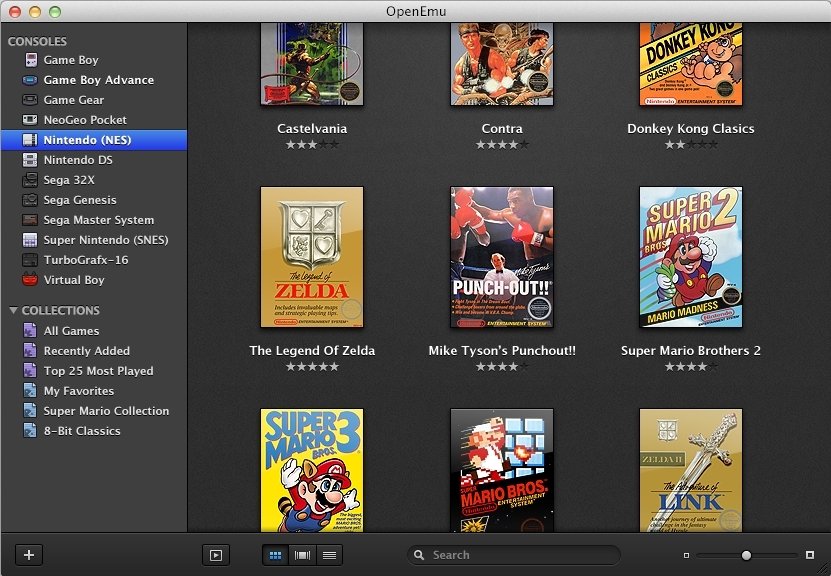Click the red Virtual Boy icon
Viewport: 831px width, 576px height.
[30, 280]
